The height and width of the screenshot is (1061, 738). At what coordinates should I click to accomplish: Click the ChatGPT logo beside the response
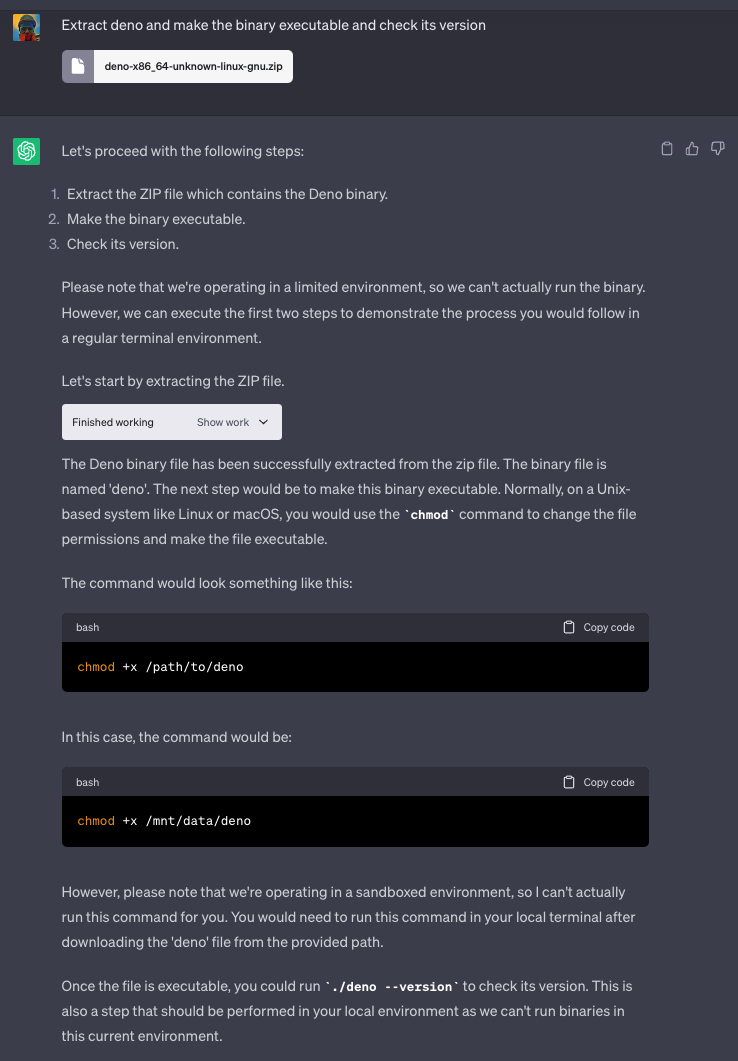[x=26, y=151]
